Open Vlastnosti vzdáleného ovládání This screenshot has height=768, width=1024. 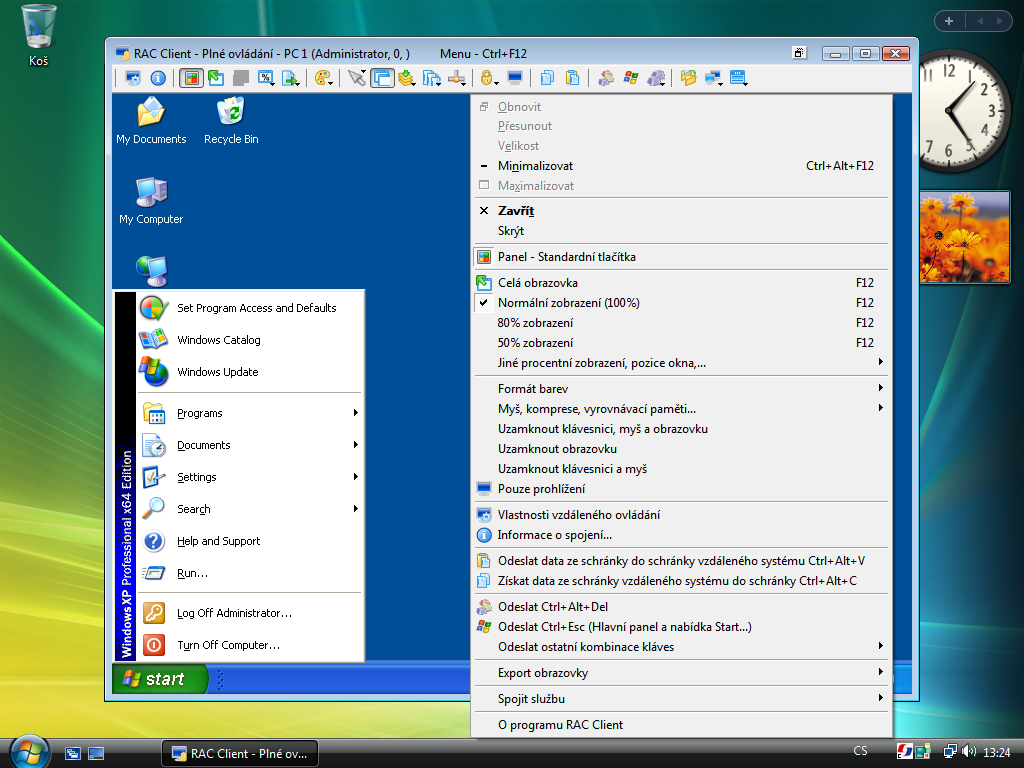(x=681, y=515)
